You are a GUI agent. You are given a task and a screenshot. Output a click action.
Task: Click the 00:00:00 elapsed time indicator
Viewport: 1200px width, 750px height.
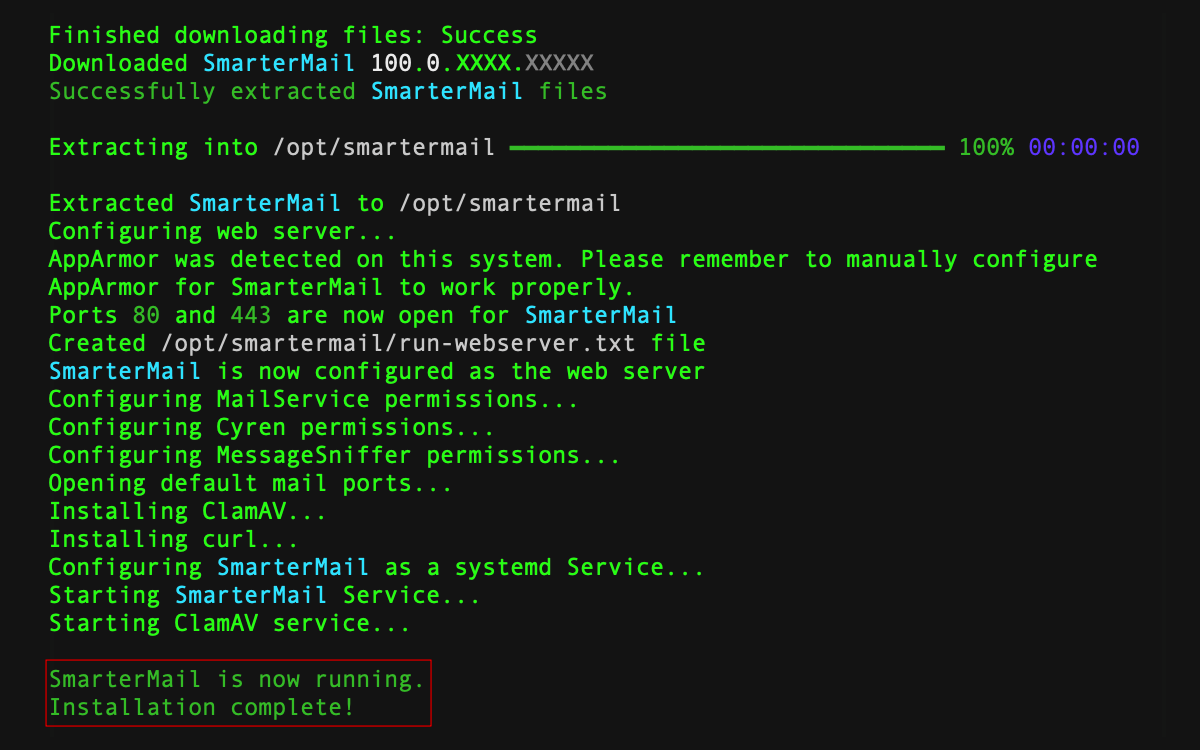[x=1084, y=148]
